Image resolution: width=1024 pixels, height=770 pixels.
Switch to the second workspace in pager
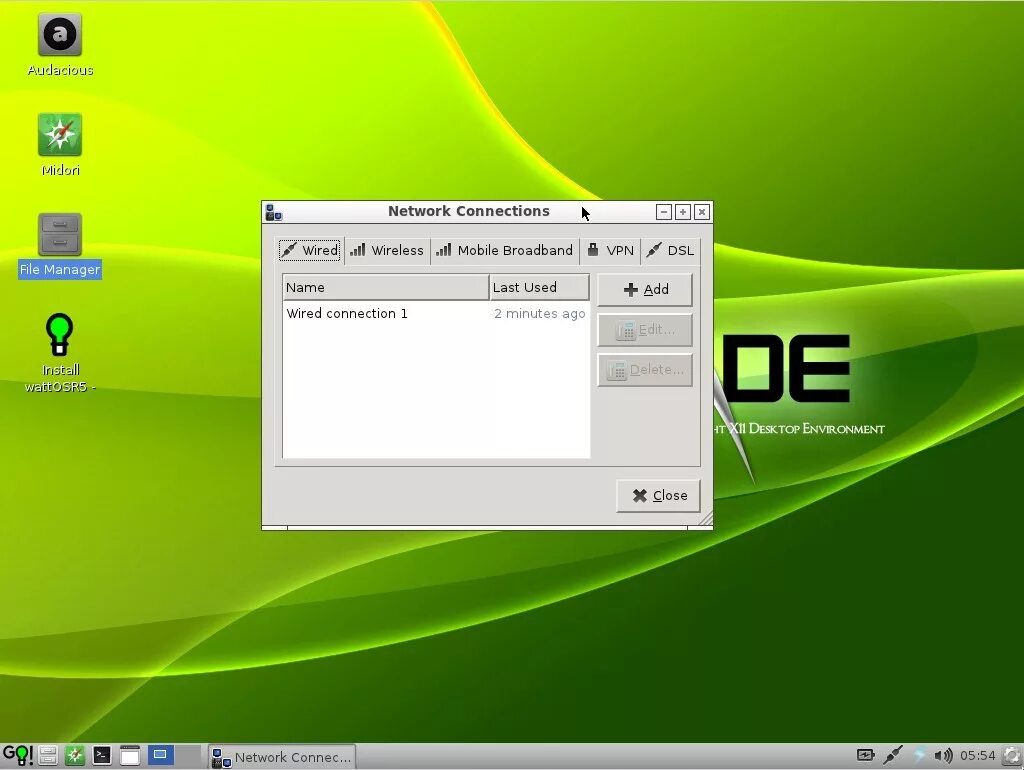(188, 756)
